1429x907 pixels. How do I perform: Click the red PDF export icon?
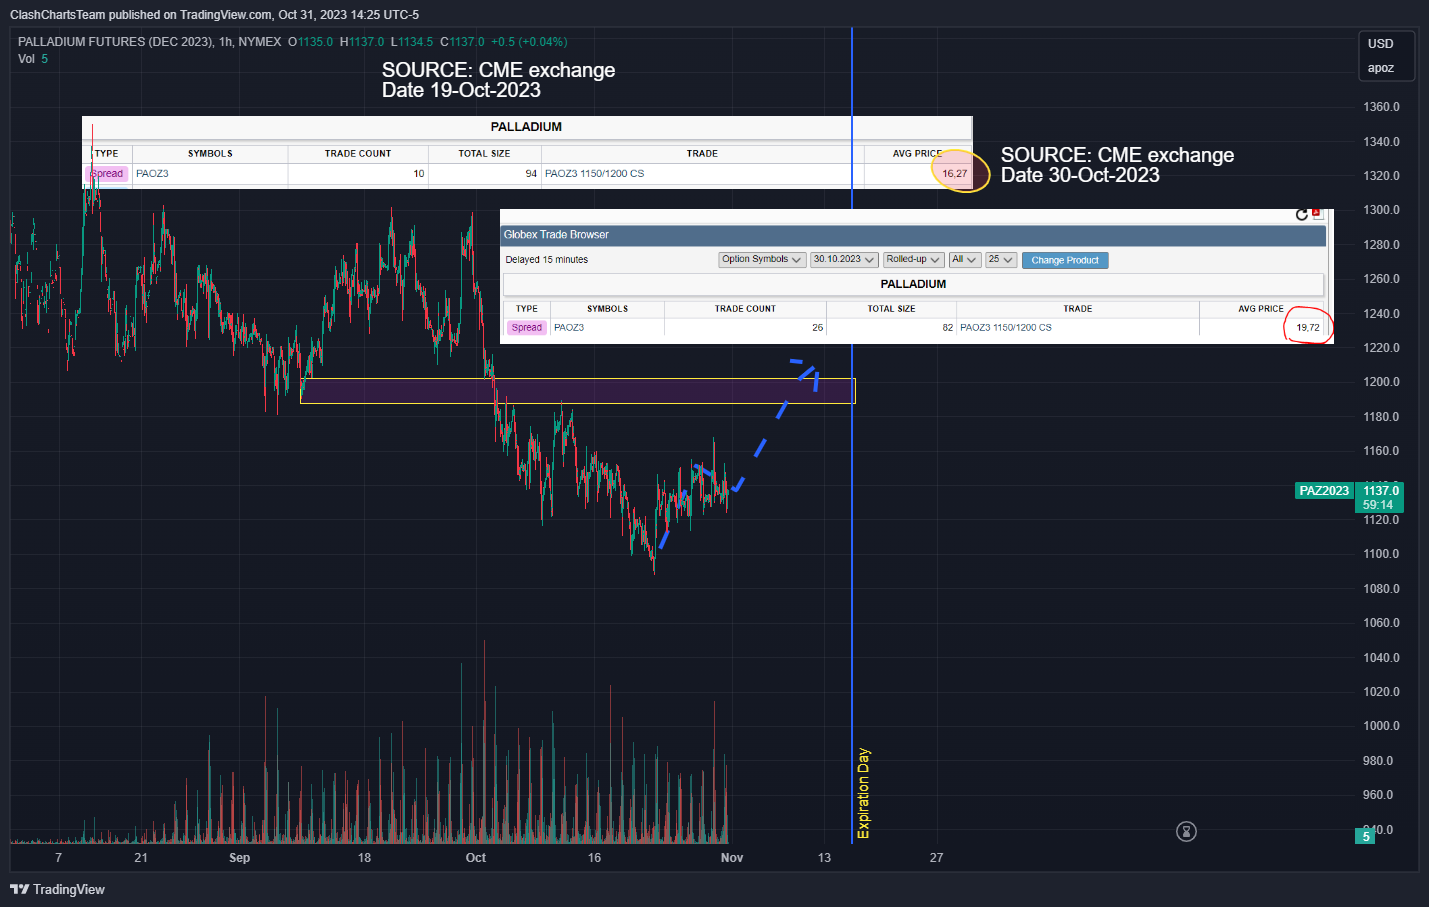tap(1317, 213)
